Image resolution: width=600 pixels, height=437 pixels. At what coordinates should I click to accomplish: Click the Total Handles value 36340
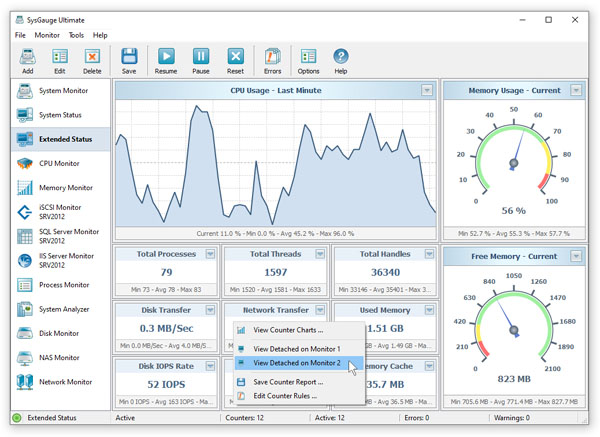point(385,272)
